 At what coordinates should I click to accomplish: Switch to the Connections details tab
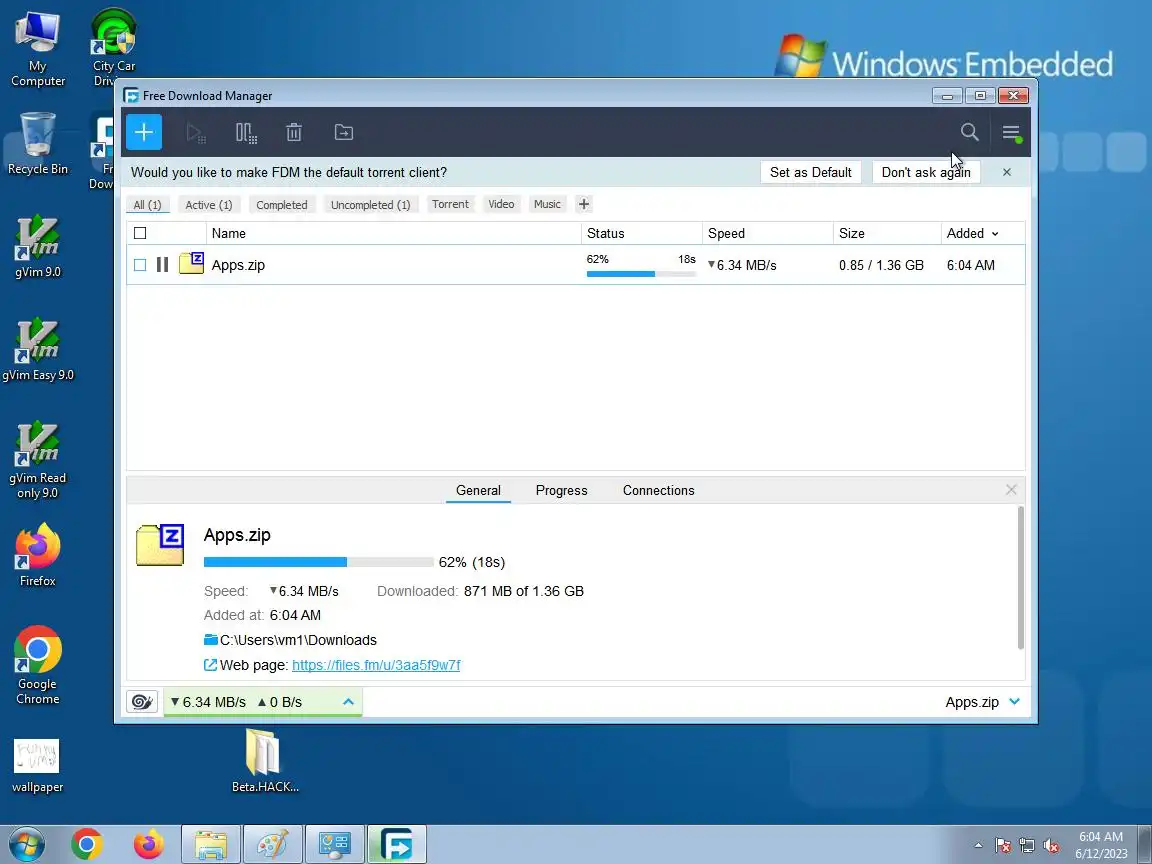(x=658, y=490)
